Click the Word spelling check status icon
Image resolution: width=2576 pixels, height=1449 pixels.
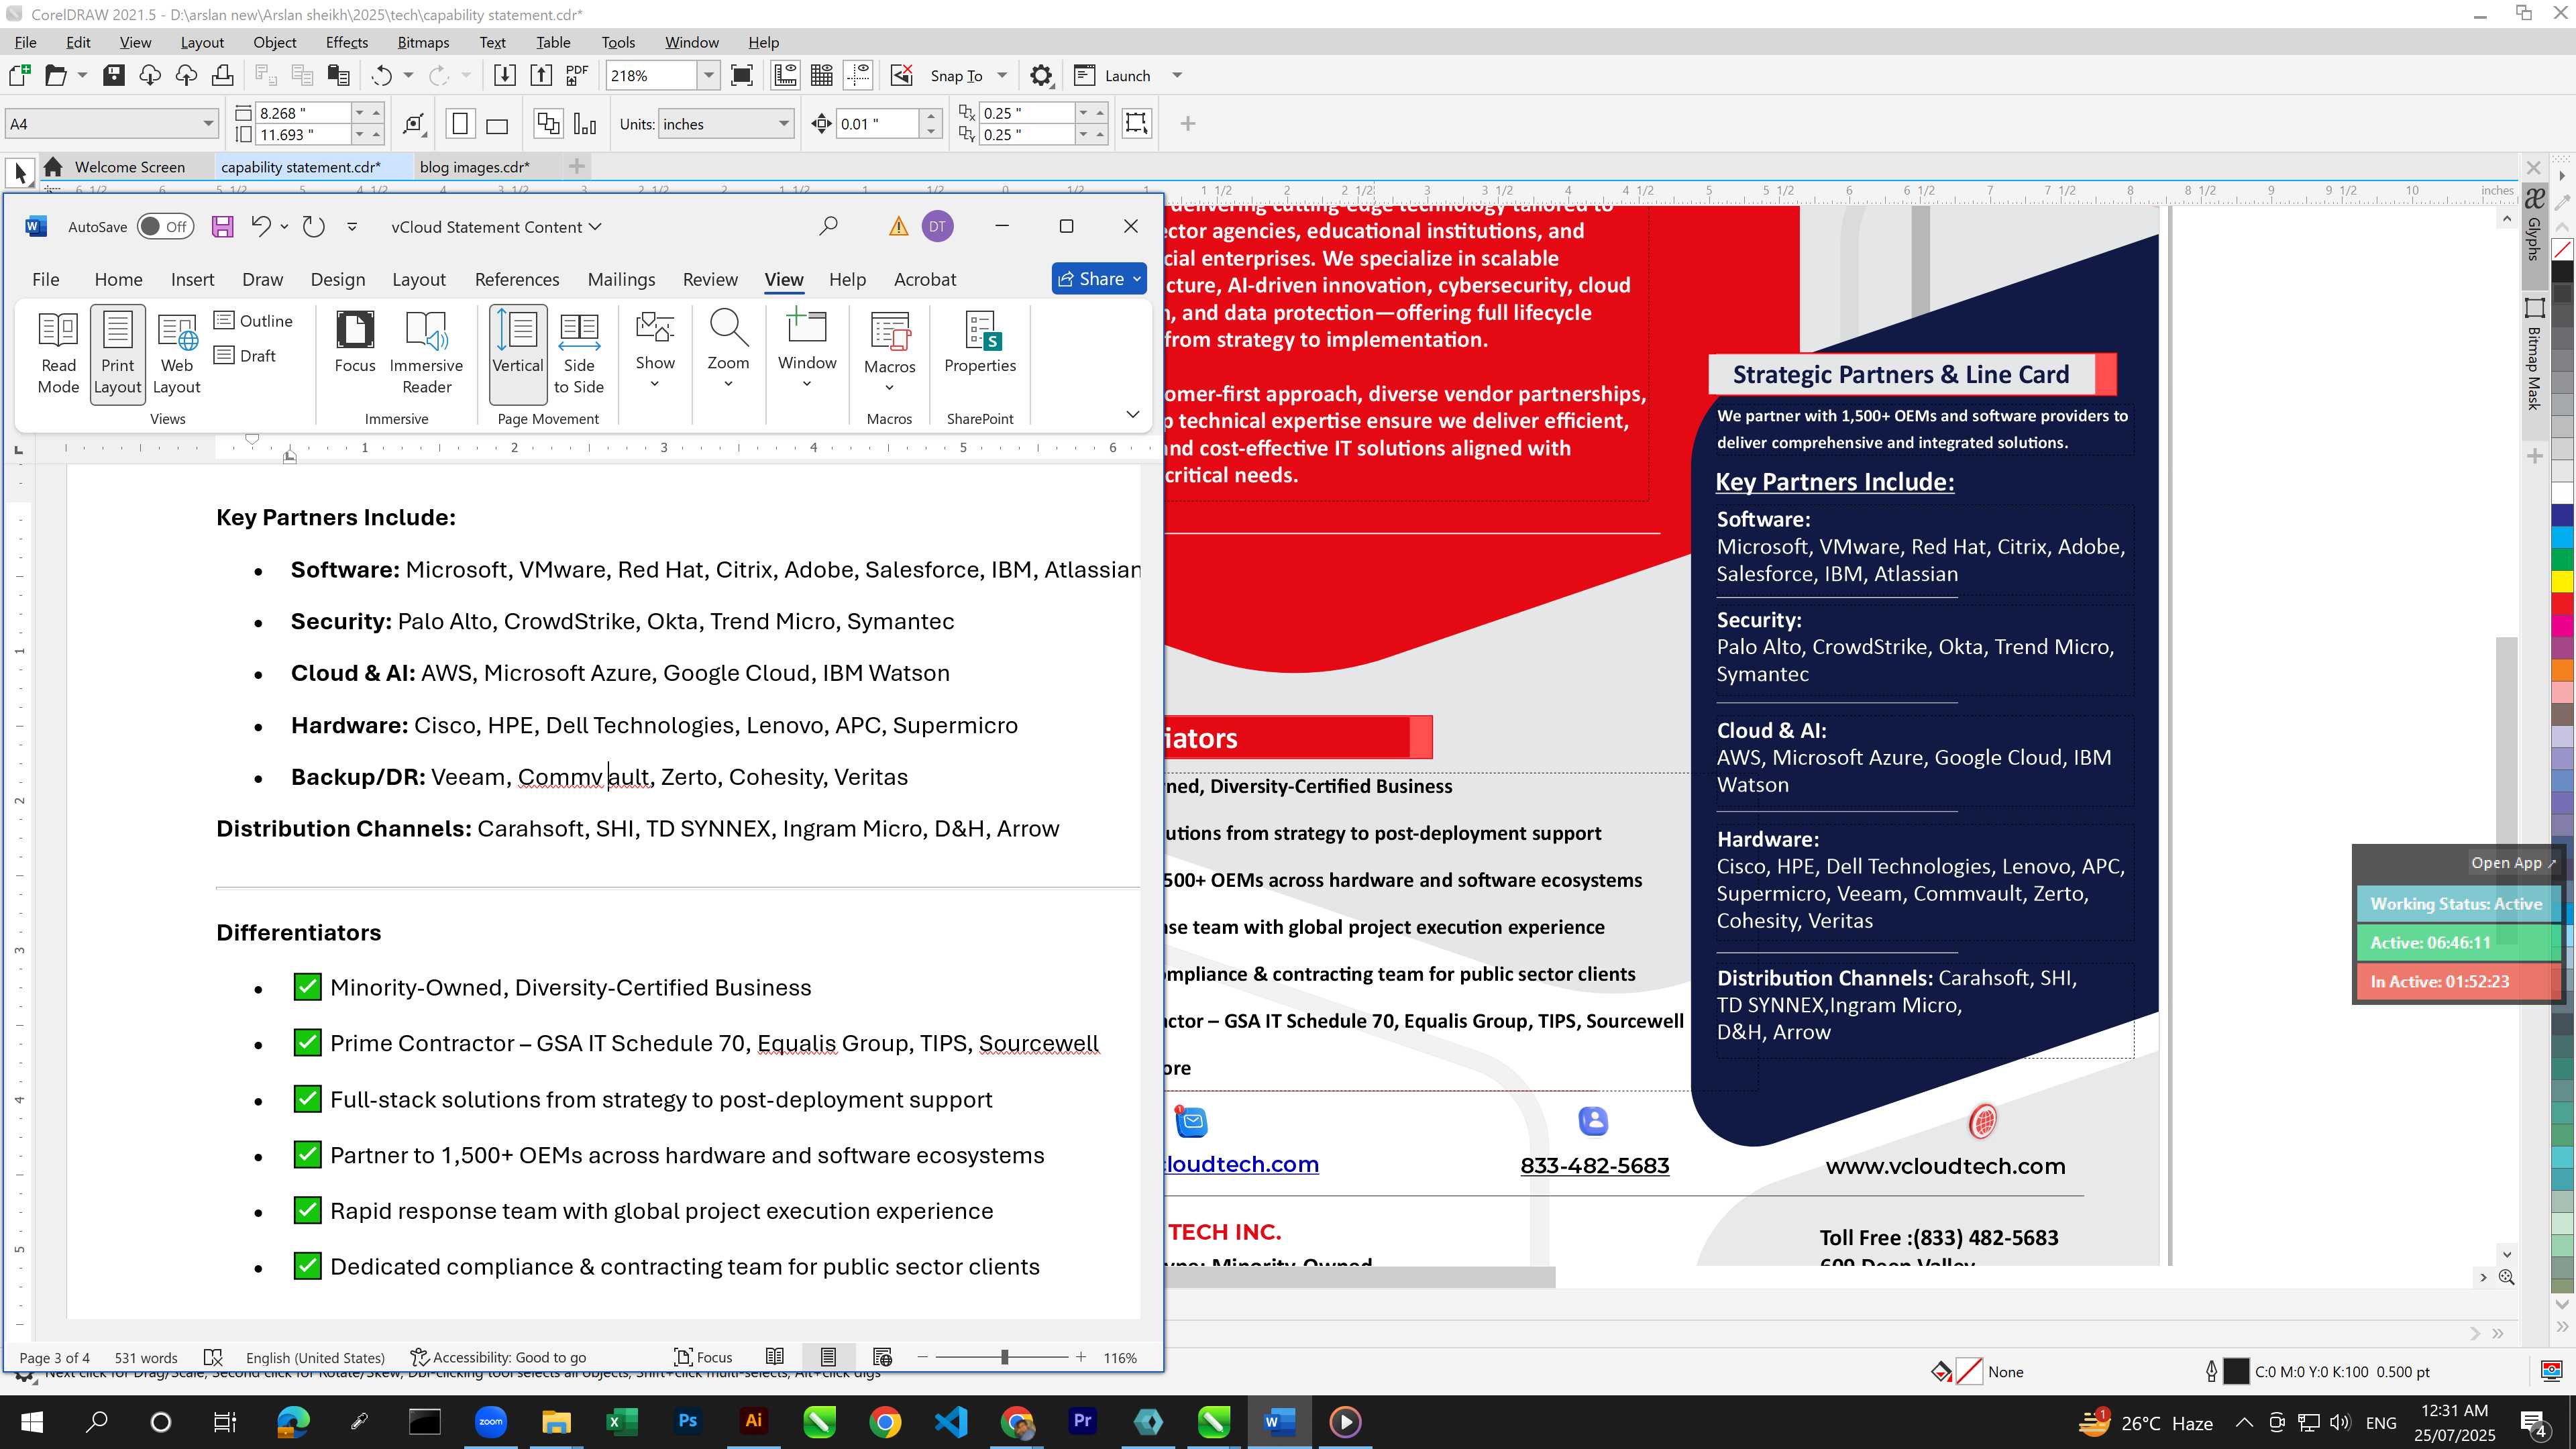[x=213, y=1357]
